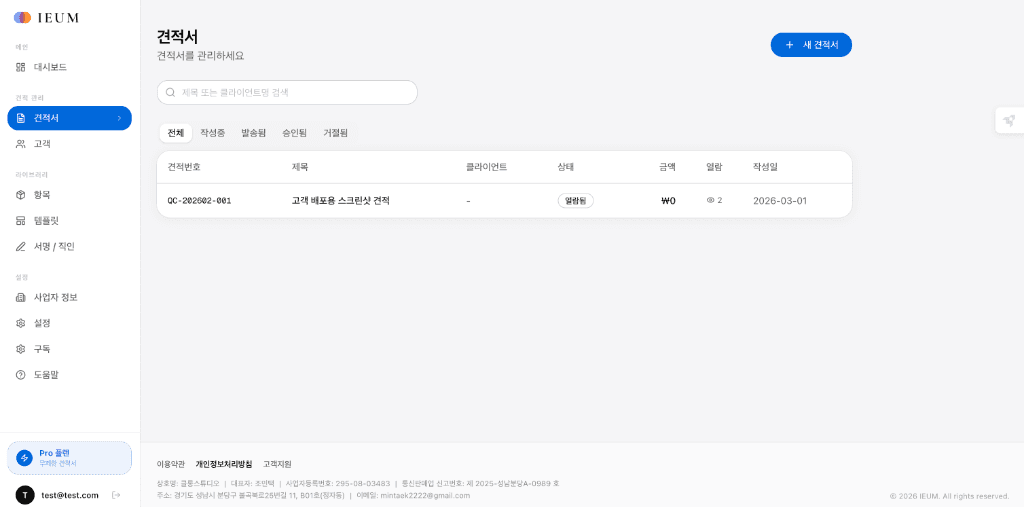Click the 사업자 정보 building icon
Viewport: 1024px width, 507px height.
point(21,297)
